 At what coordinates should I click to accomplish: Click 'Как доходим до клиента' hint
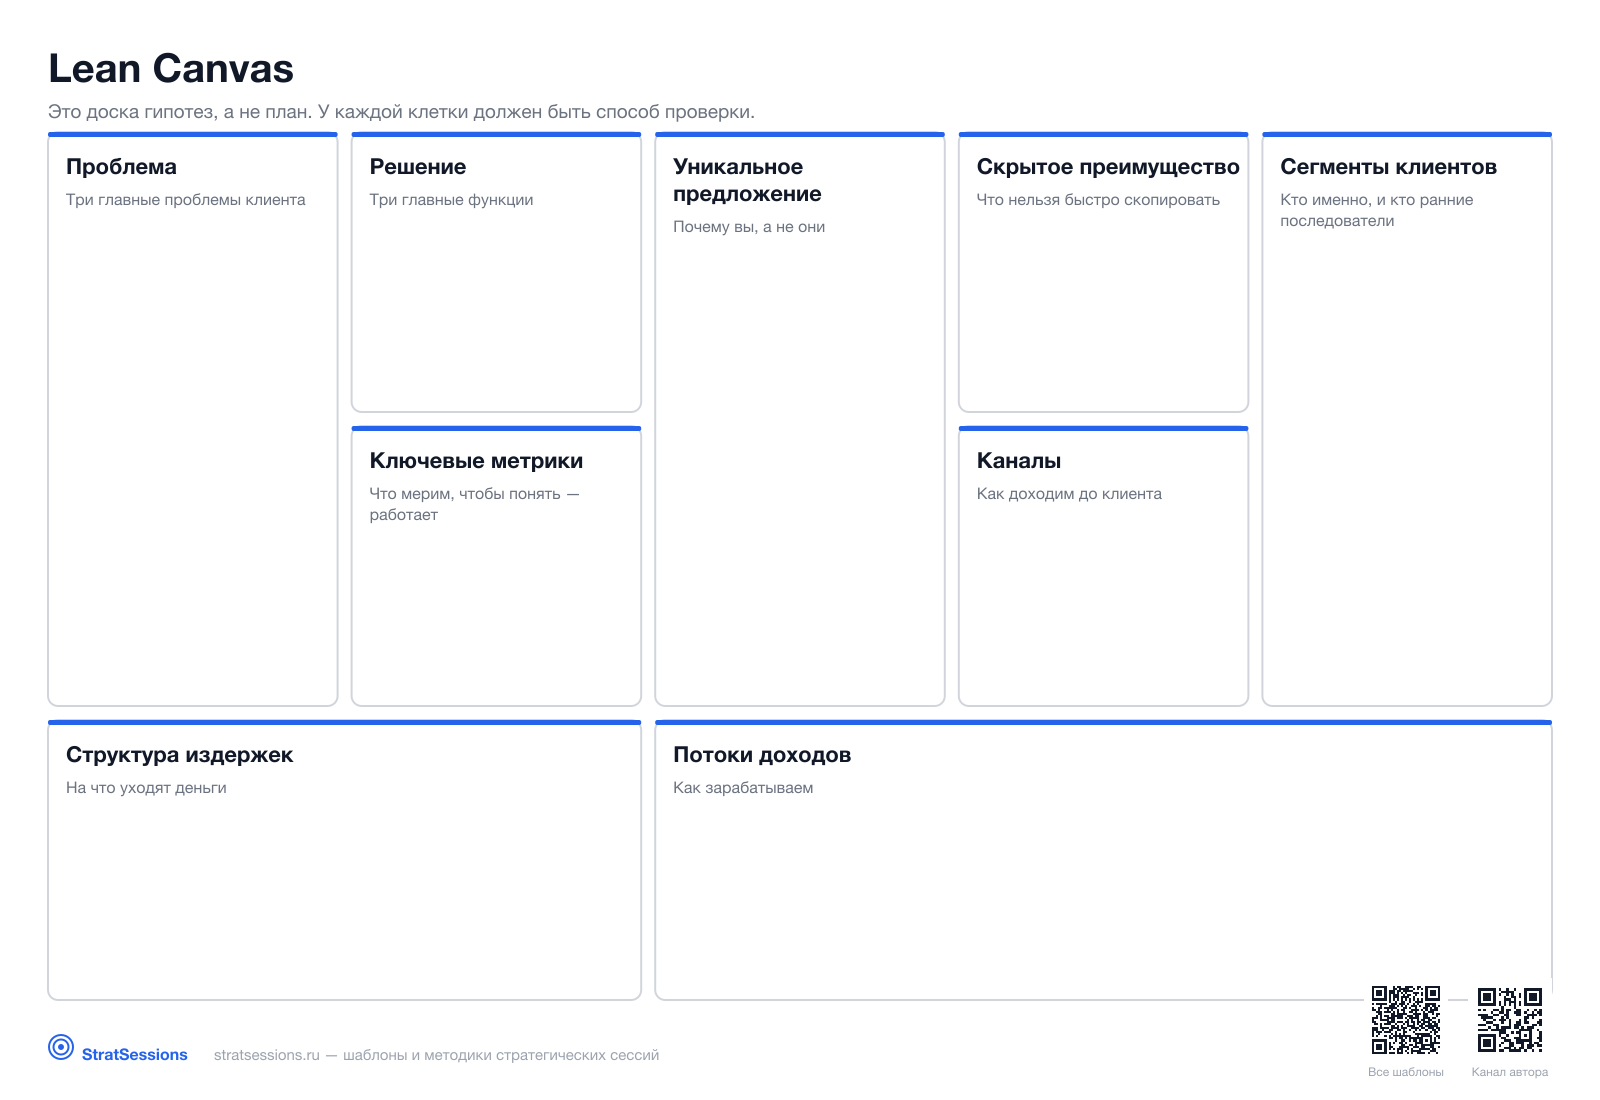point(1069,494)
